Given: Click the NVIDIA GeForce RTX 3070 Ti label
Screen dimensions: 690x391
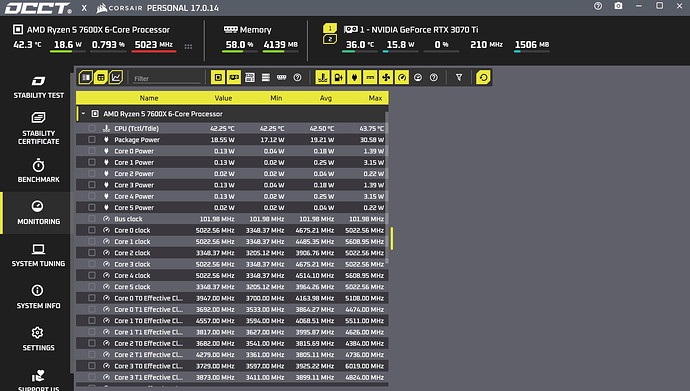Looking at the screenshot, I should [419, 29].
